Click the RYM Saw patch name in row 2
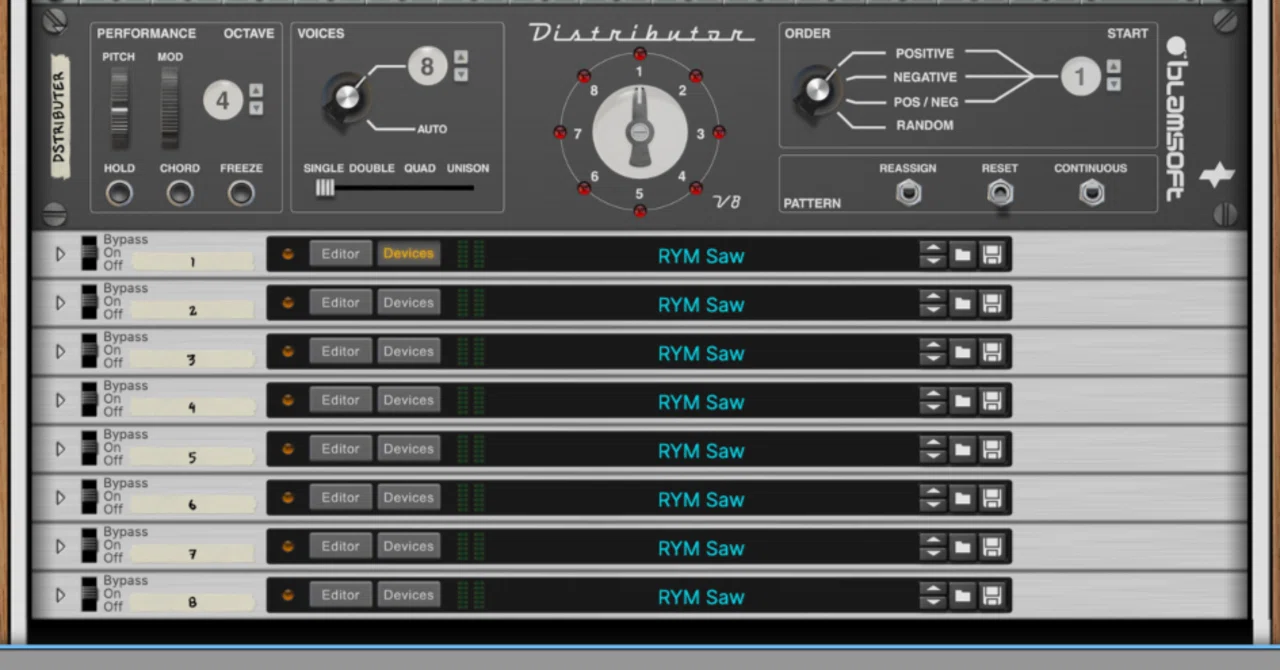1280x670 pixels. coord(701,305)
